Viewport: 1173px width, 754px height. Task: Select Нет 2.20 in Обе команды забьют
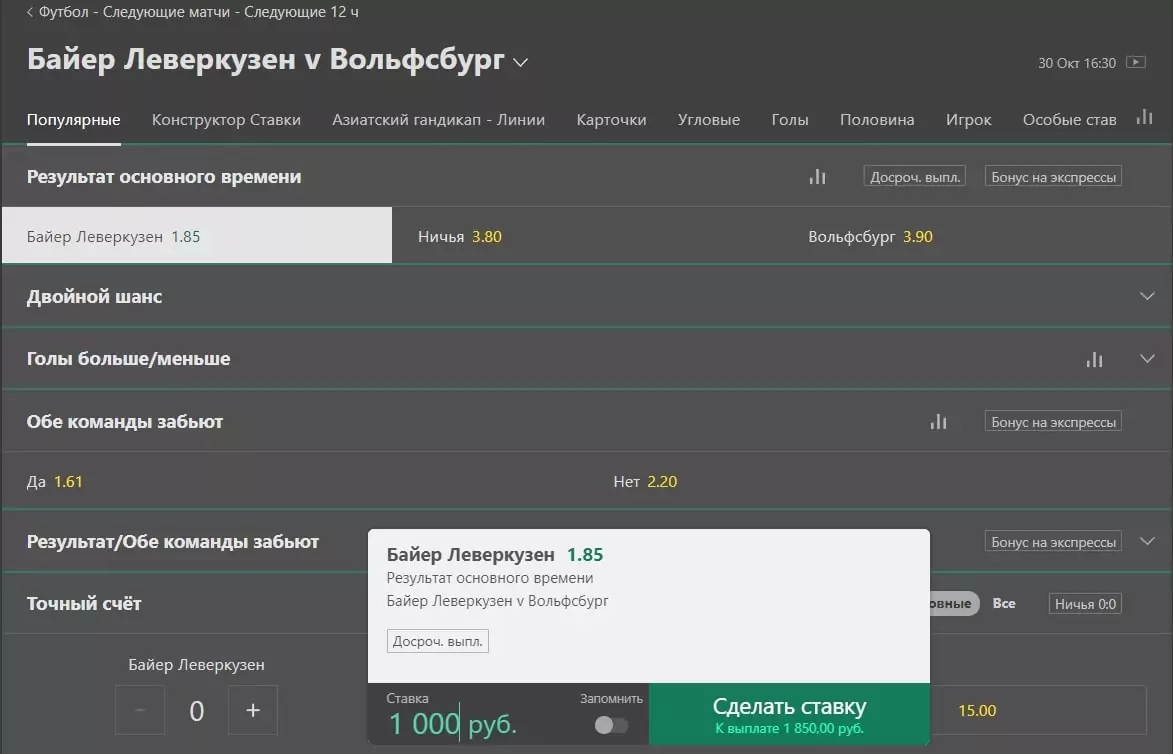pyautogui.click(x=880, y=481)
